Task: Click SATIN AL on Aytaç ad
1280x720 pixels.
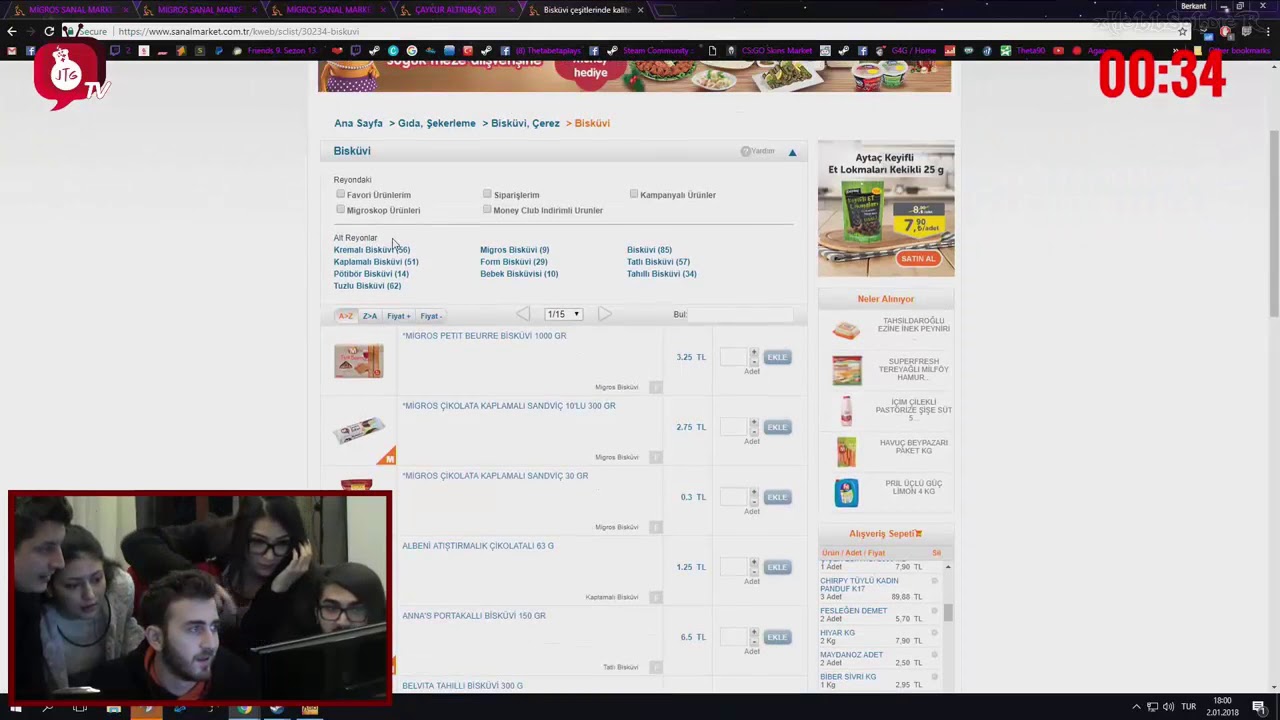Action: click(x=918, y=259)
